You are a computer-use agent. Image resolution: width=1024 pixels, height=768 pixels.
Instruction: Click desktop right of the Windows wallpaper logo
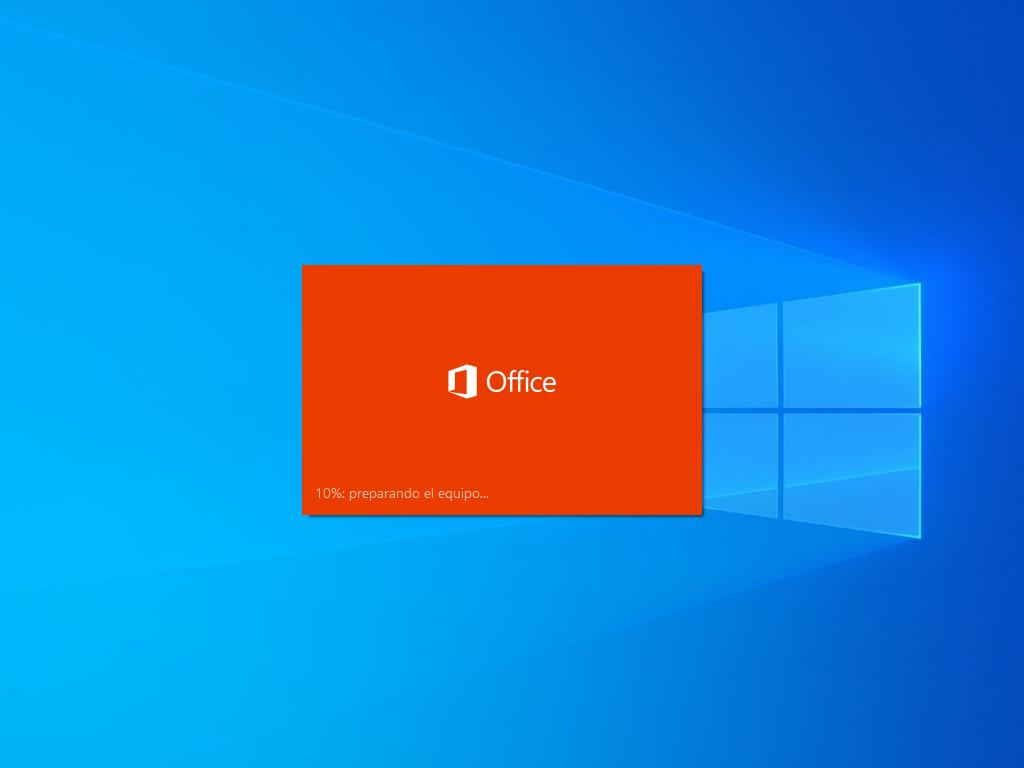click(975, 410)
